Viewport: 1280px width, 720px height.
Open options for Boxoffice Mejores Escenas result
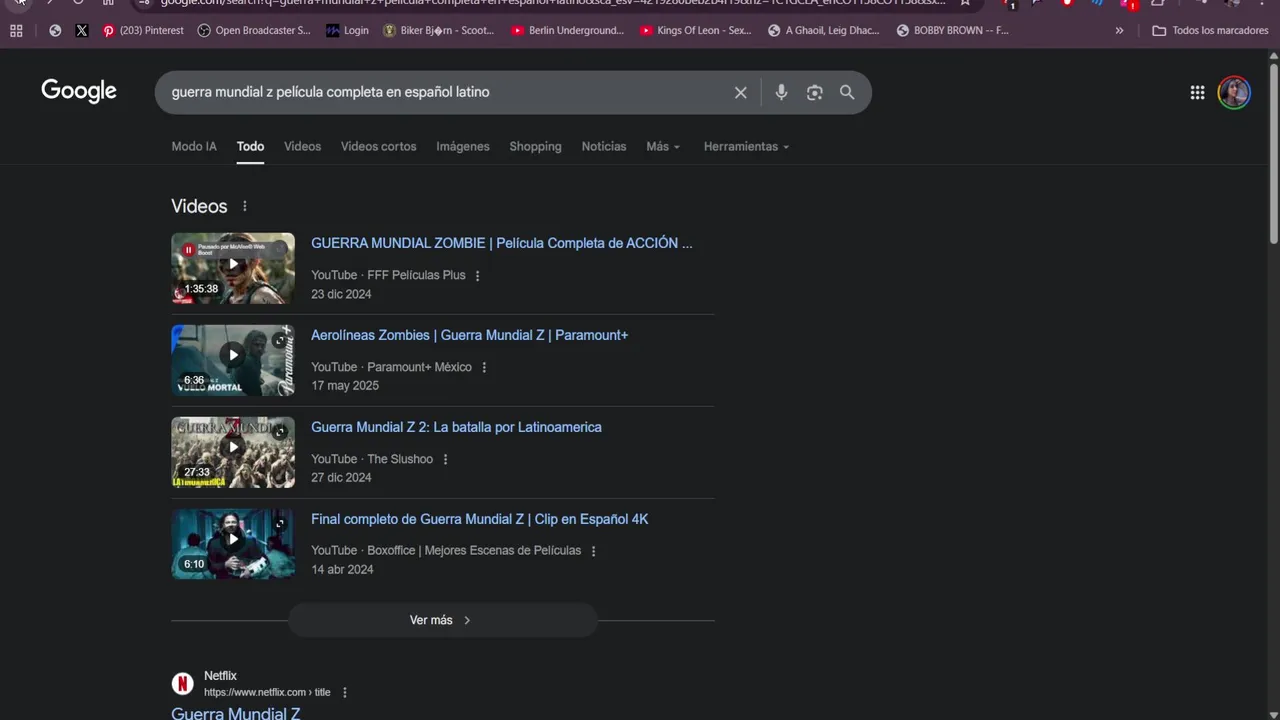[x=594, y=552]
